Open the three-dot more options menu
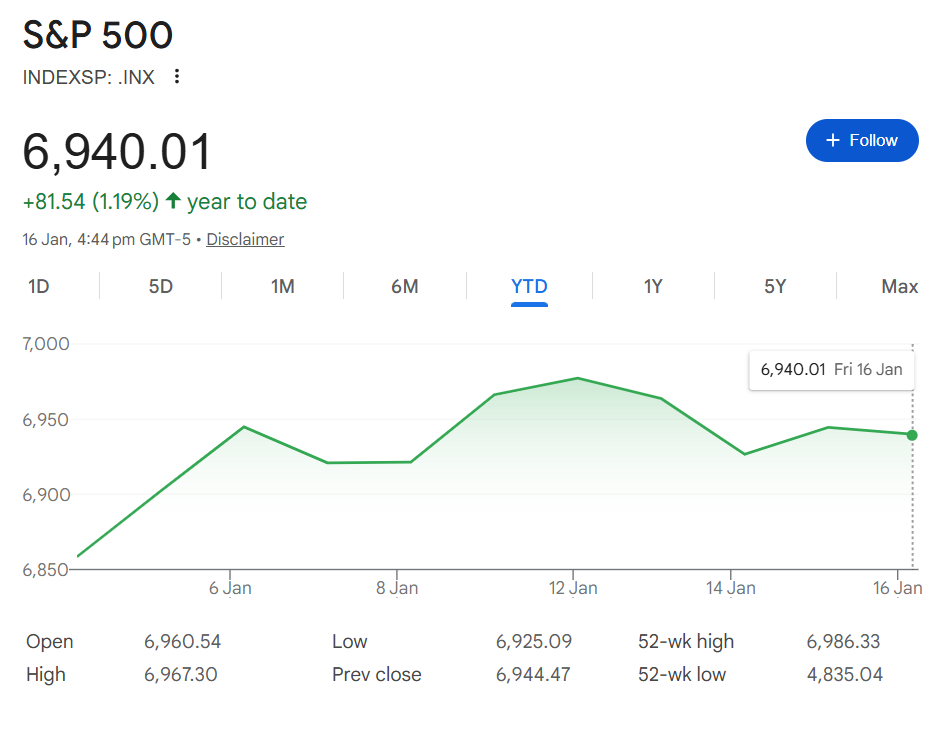Screen dimensions: 943x747 click(x=177, y=76)
